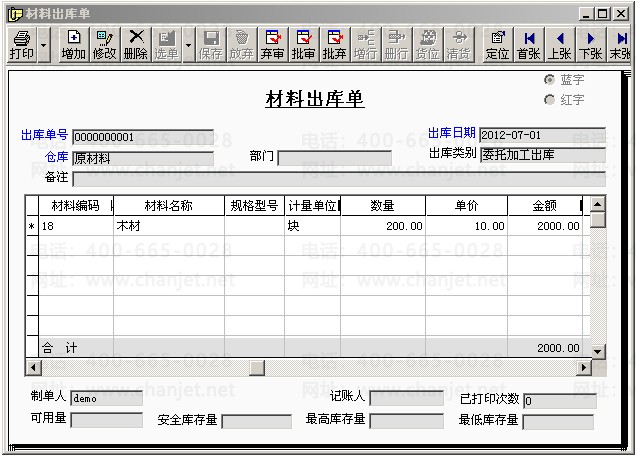The height and width of the screenshot is (456, 636).
Task: Click the 部门 input field
Action: [x=335, y=158]
